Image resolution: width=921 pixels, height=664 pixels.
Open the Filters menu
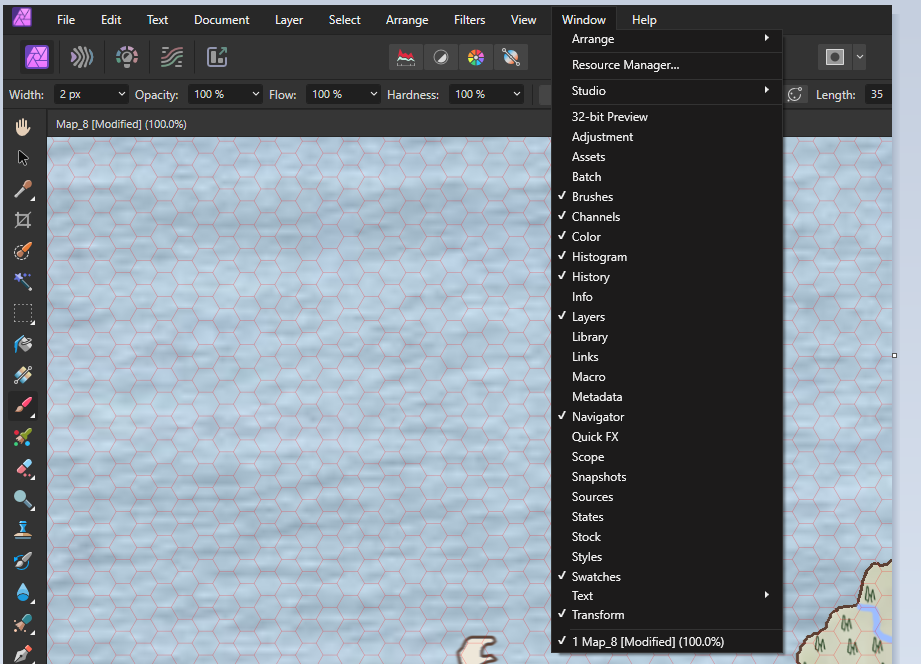coord(469,19)
